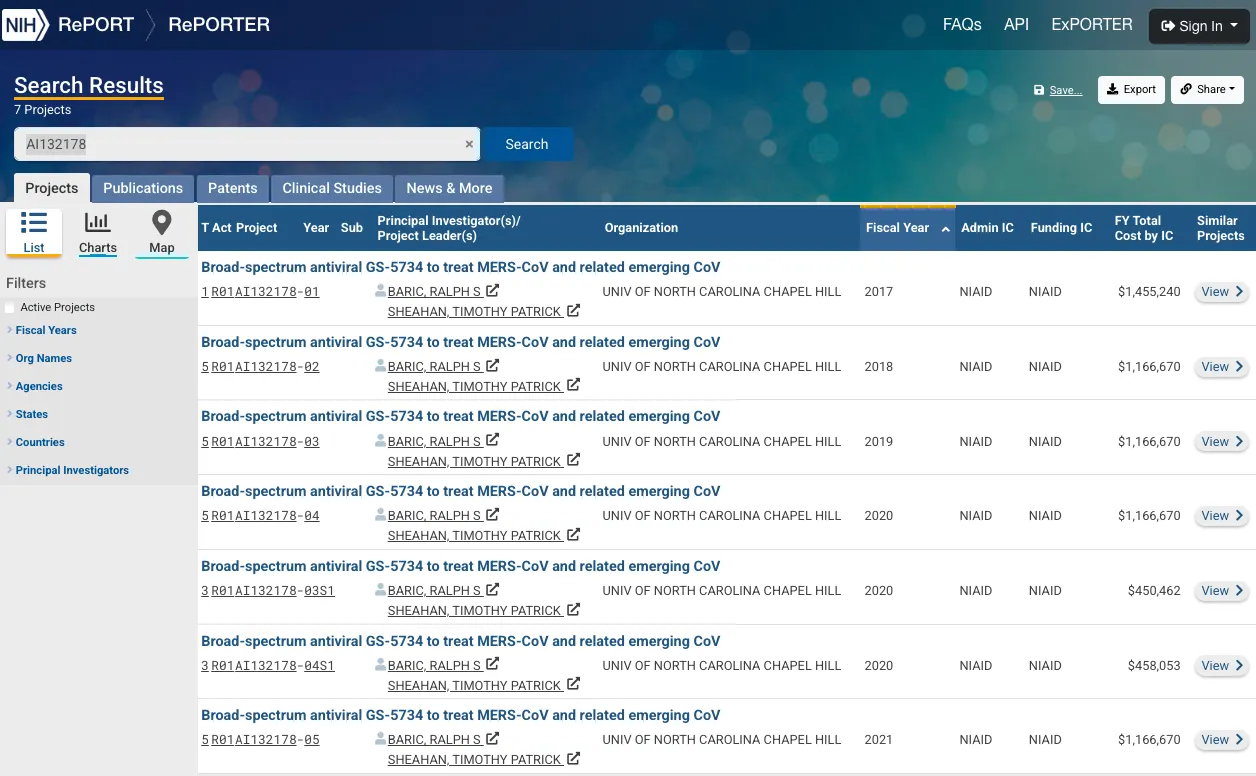1256x776 pixels.
Task: Switch to List view
Action: [34, 232]
